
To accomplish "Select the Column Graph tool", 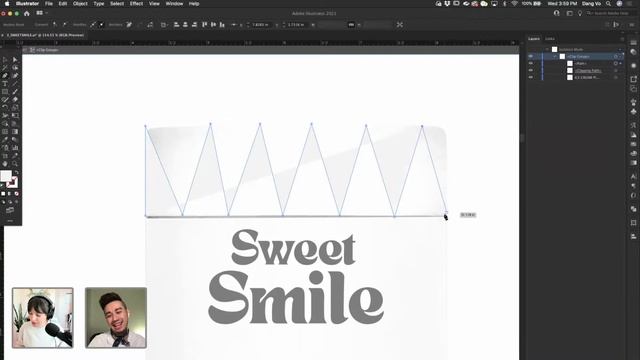I will click(15, 148).
